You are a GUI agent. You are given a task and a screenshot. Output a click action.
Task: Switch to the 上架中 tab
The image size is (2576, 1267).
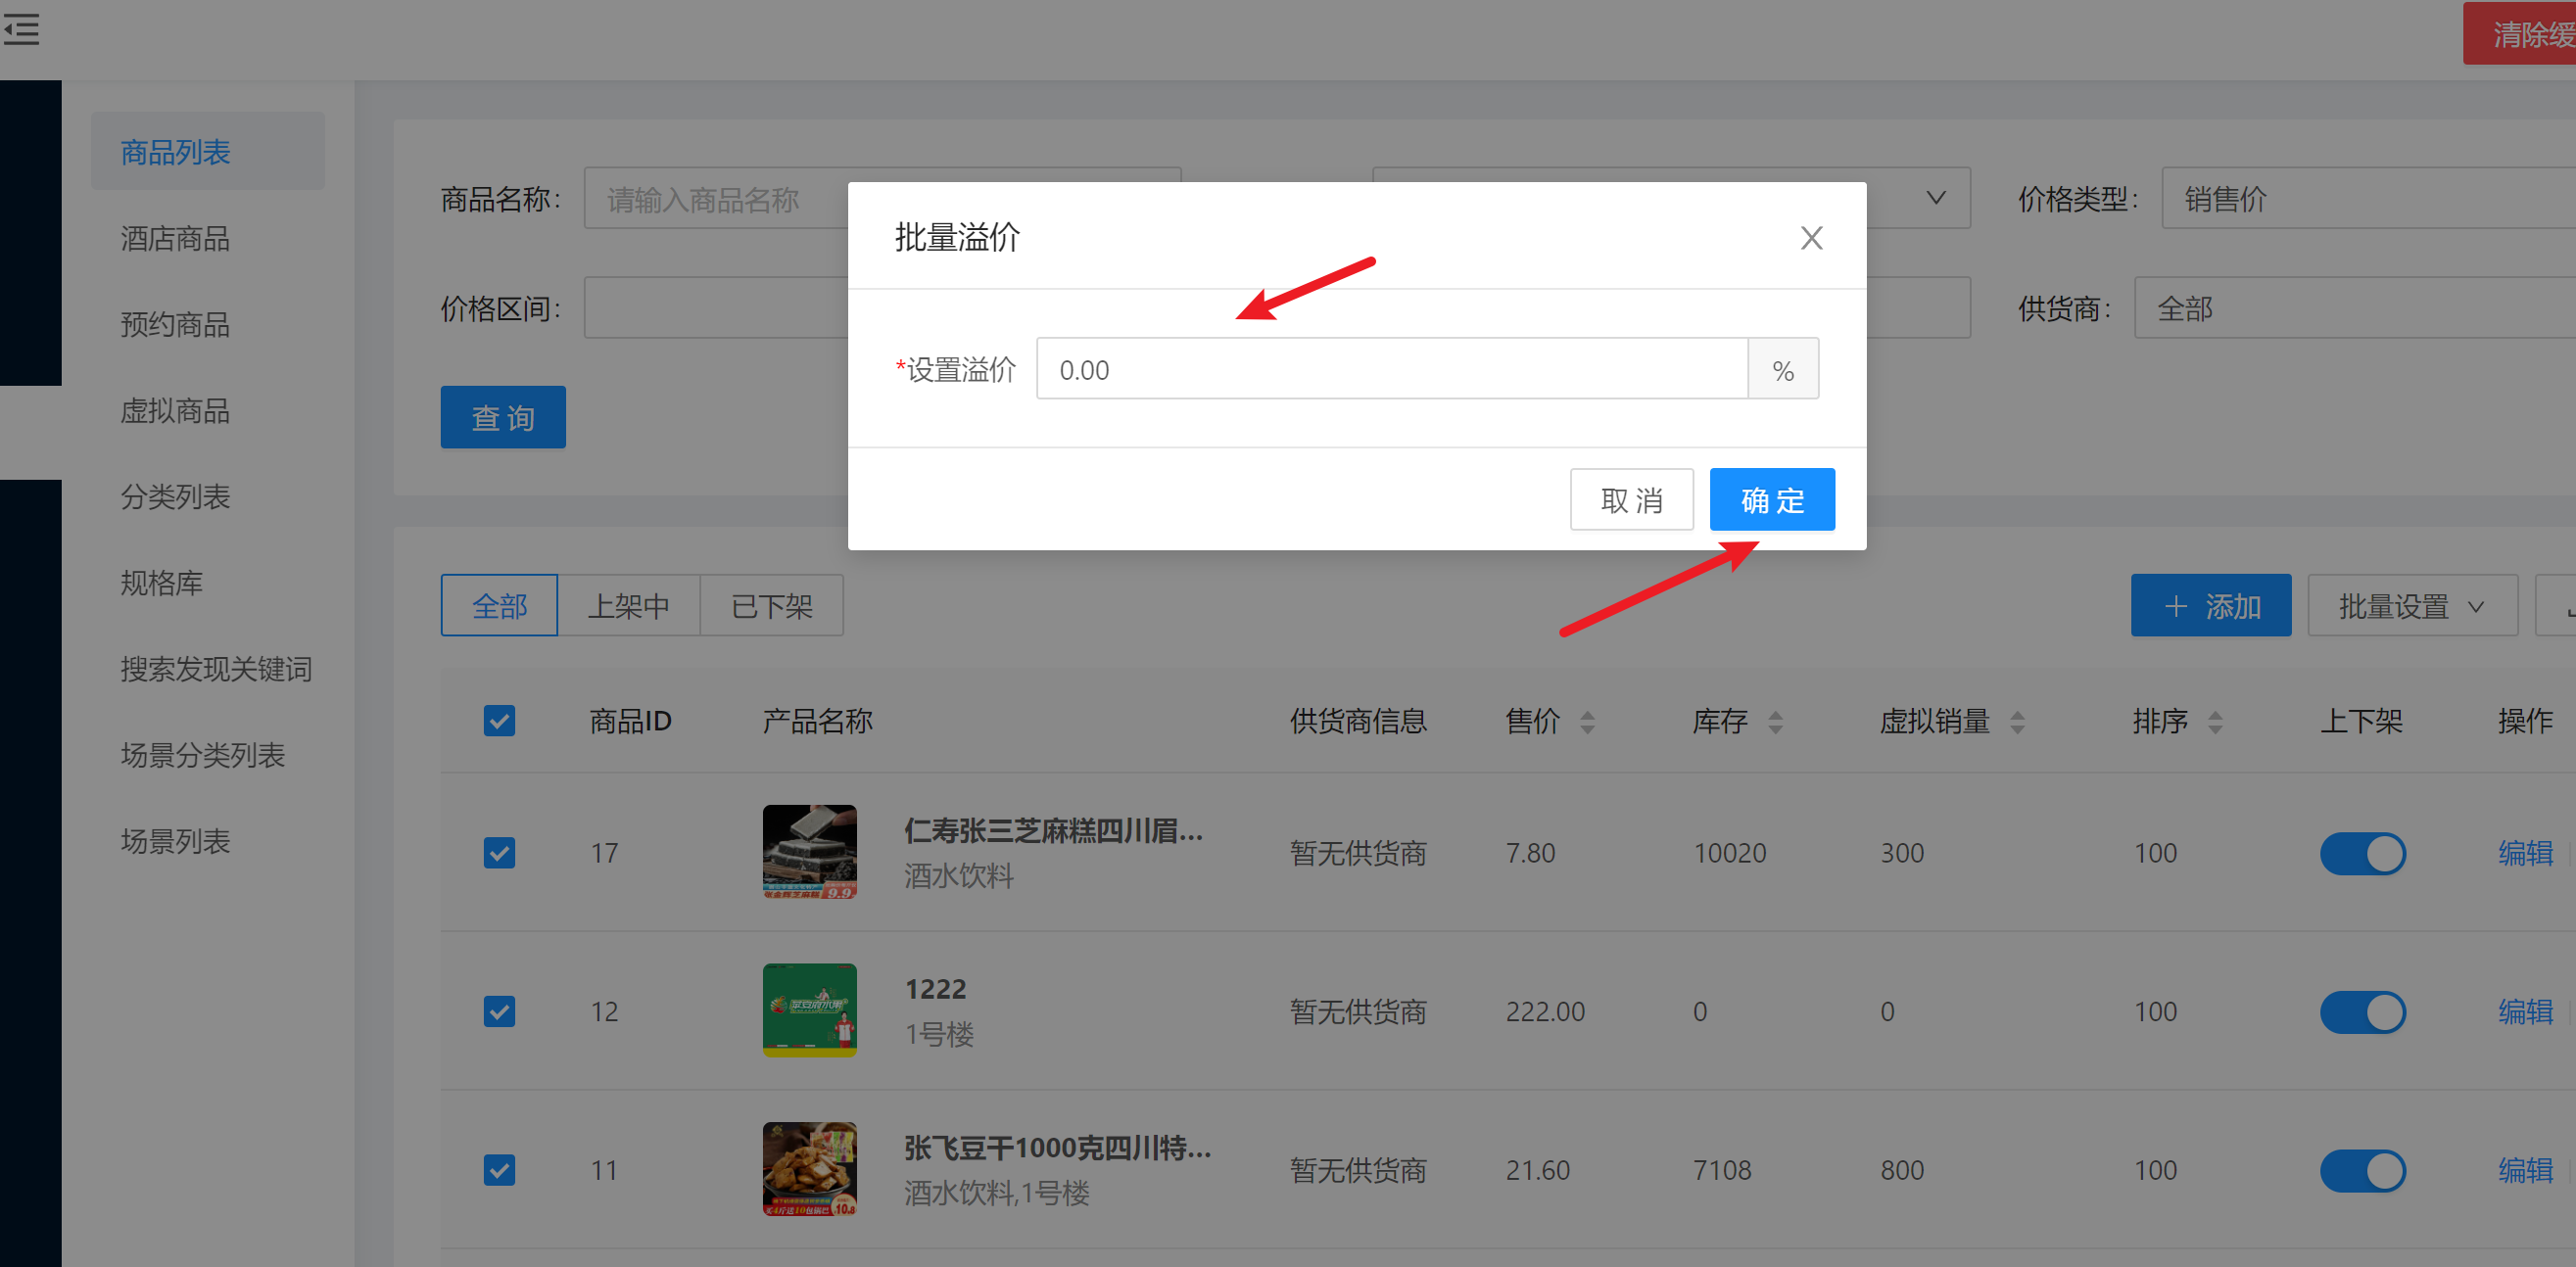click(x=628, y=605)
